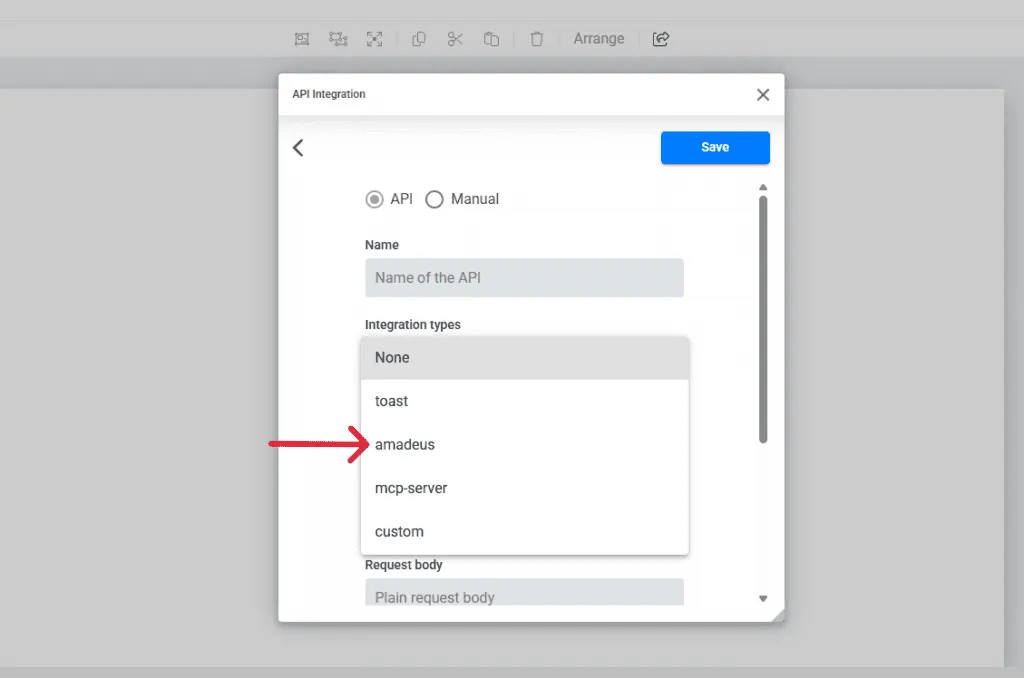Click the dialog's vertical scrollbar thumb

763,318
